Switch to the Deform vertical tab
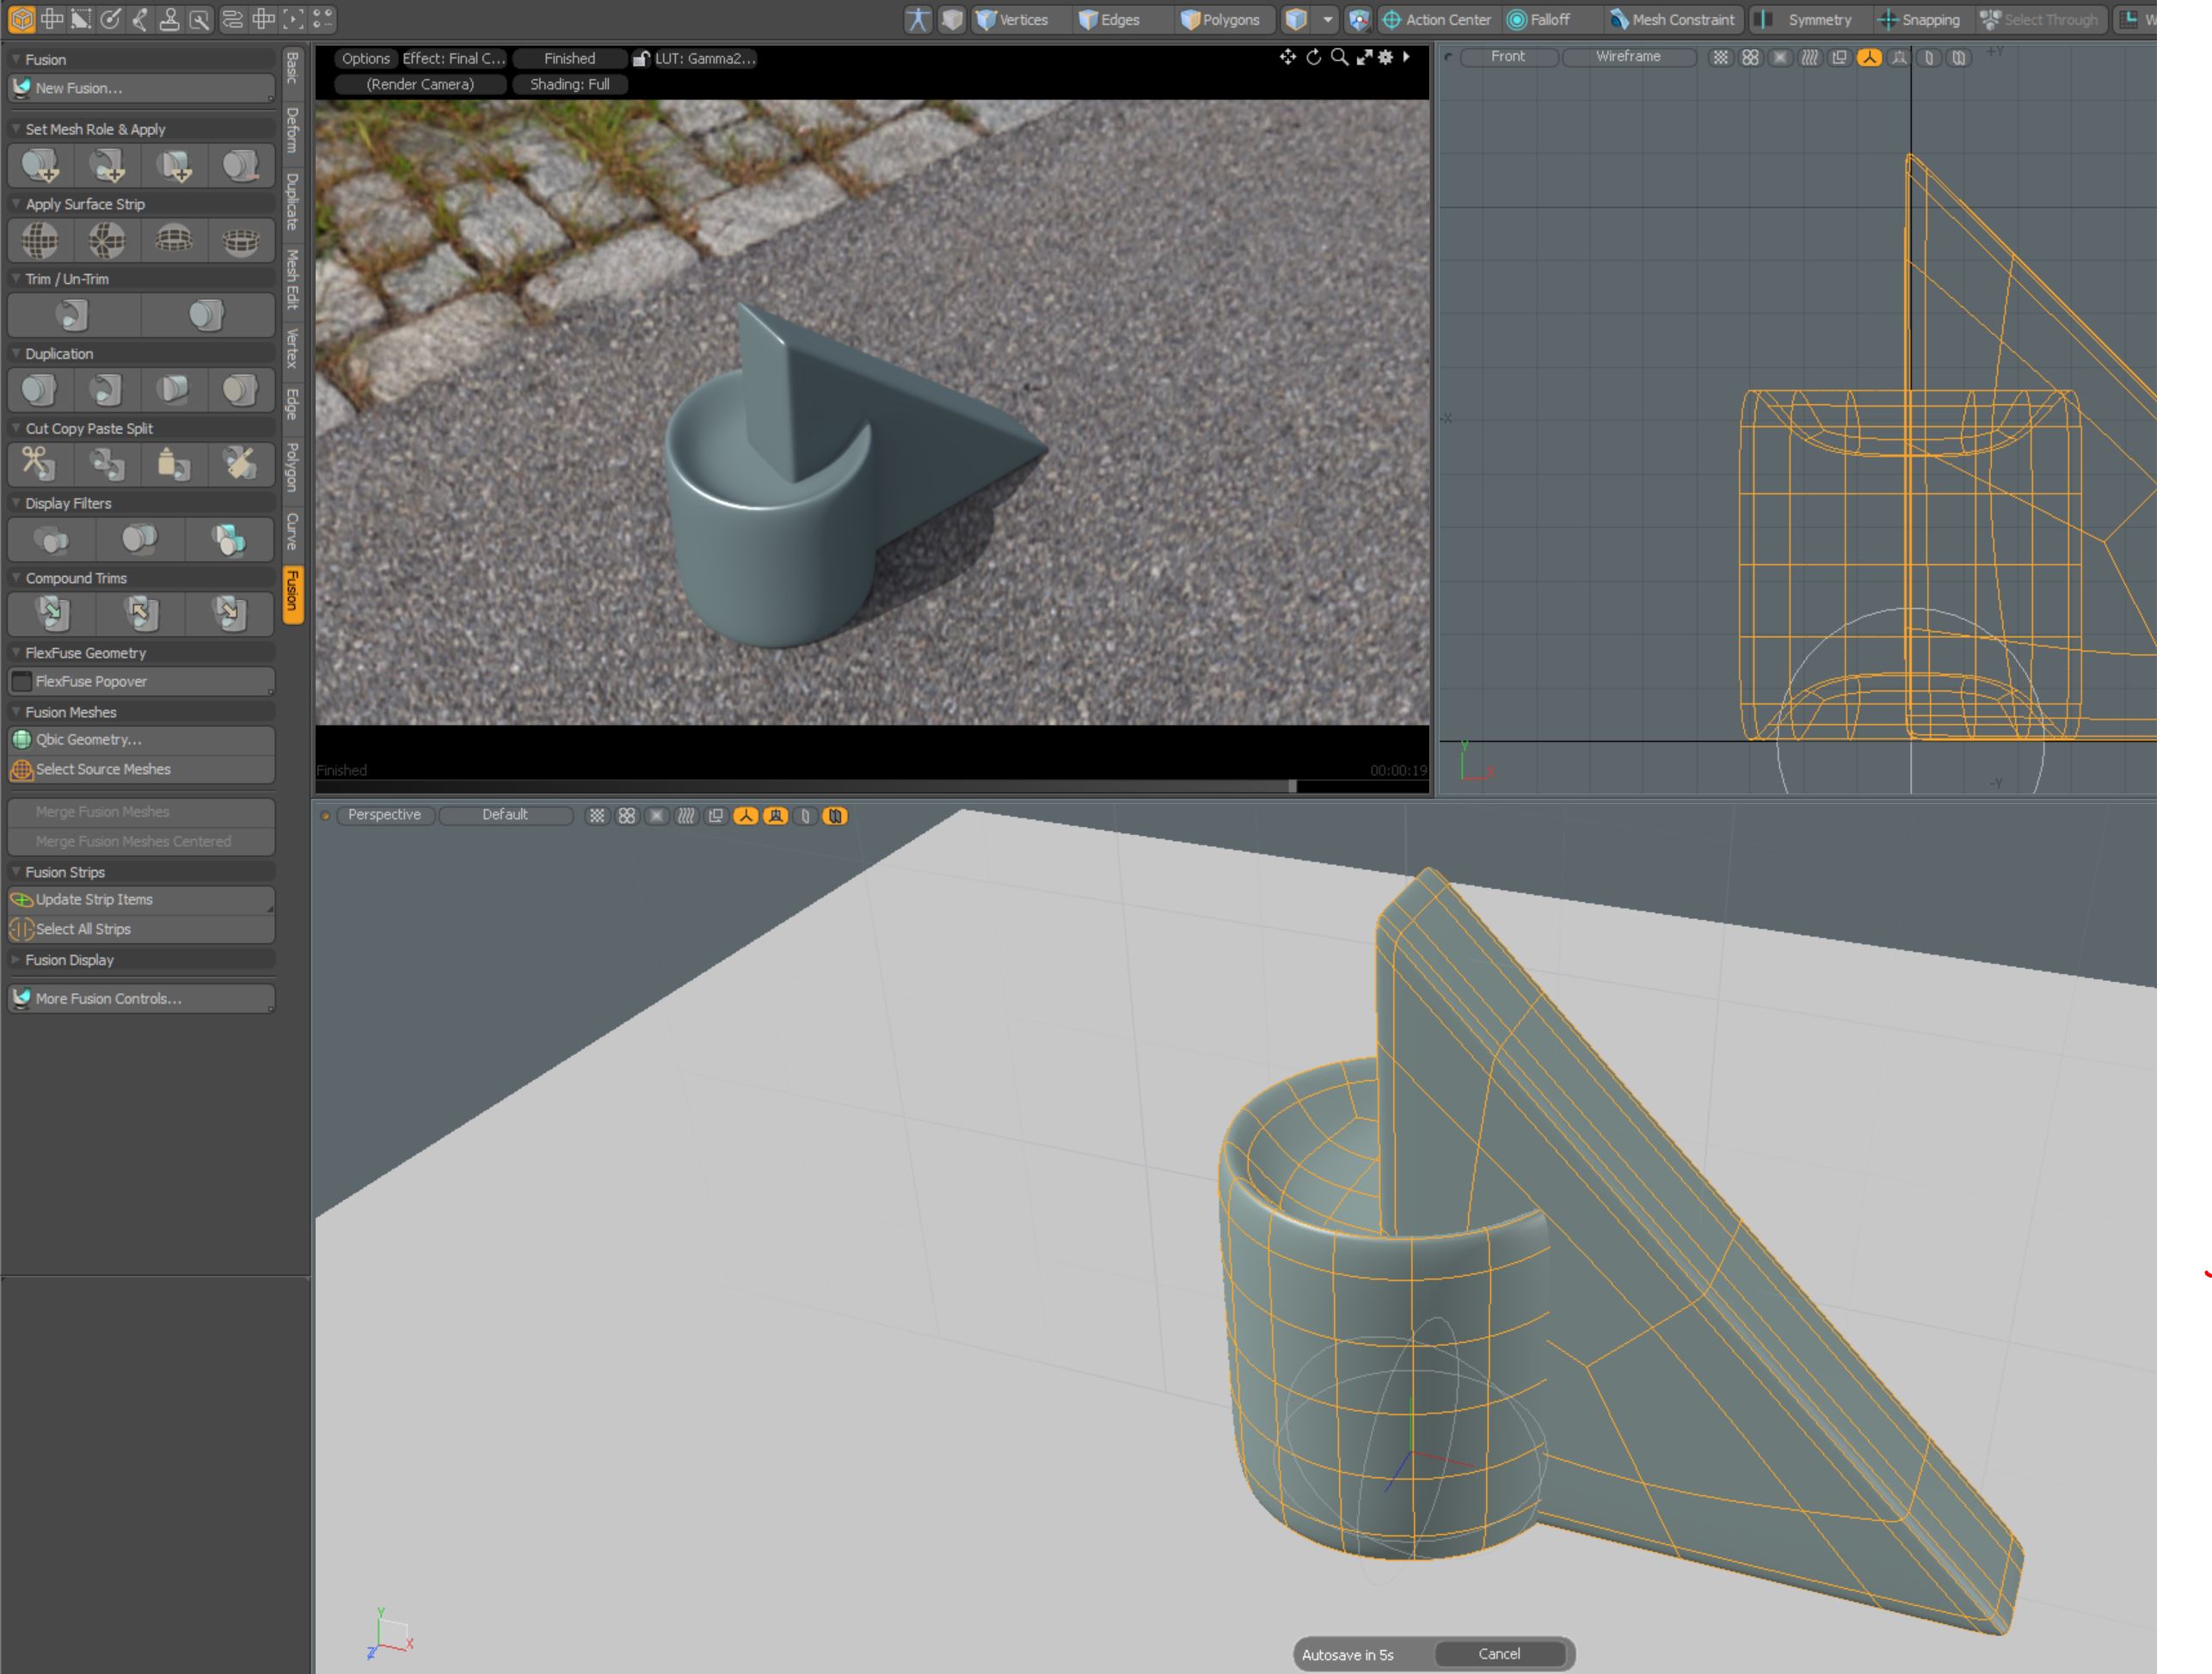Image resolution: width=2212 pixels, height=1674 pixels. (x=292, y=130)
